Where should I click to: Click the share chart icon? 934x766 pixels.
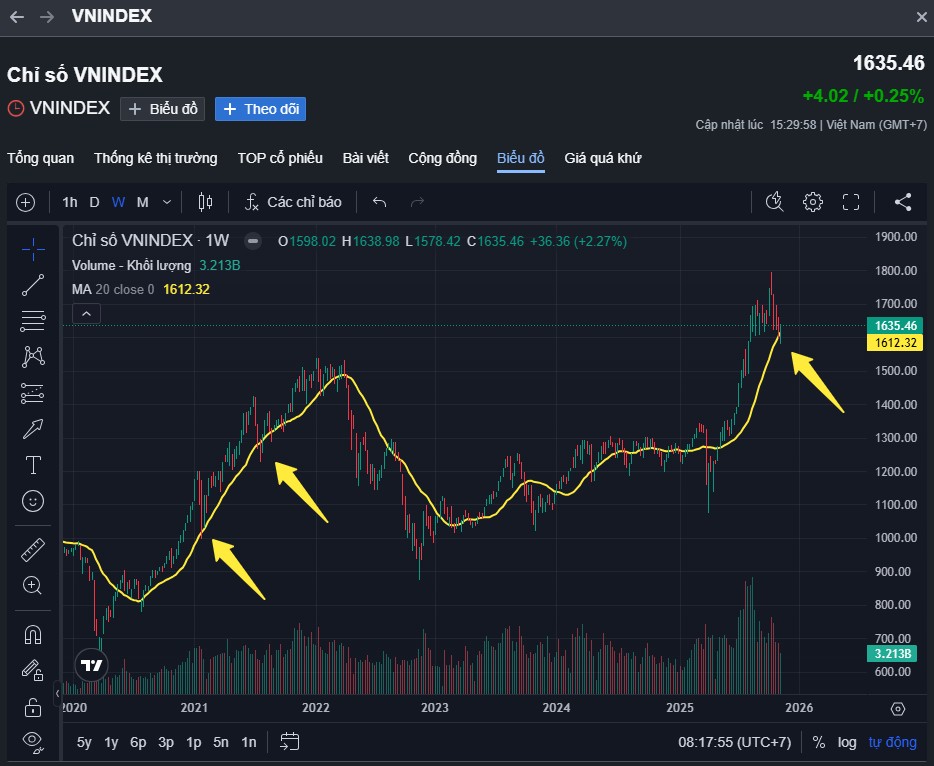click(x=903, y=202)
